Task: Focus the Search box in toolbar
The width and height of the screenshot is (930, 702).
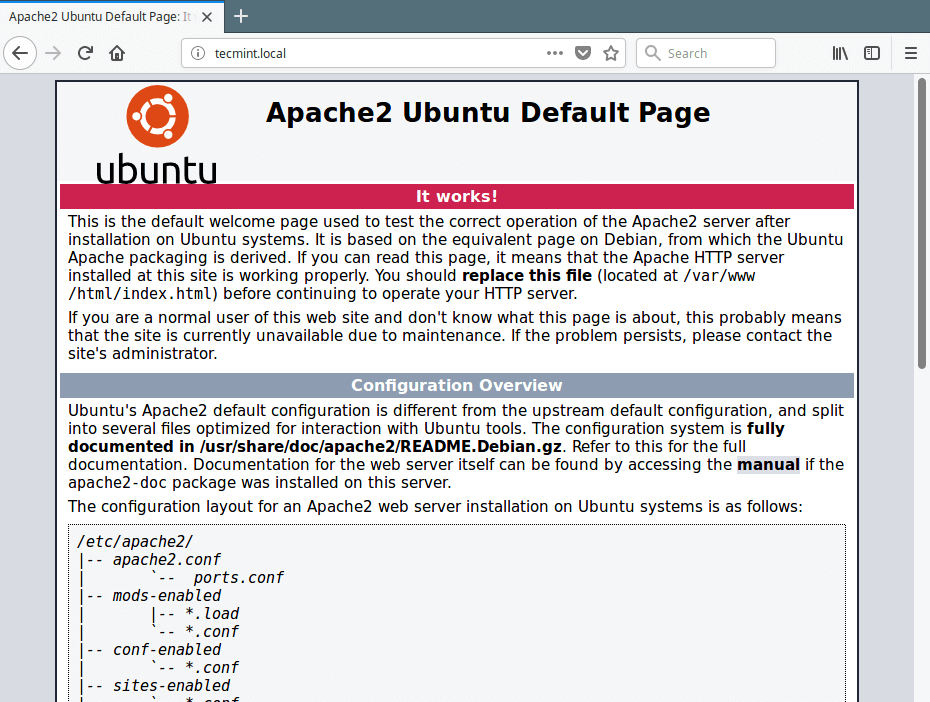Action: [x=715, y=53]
